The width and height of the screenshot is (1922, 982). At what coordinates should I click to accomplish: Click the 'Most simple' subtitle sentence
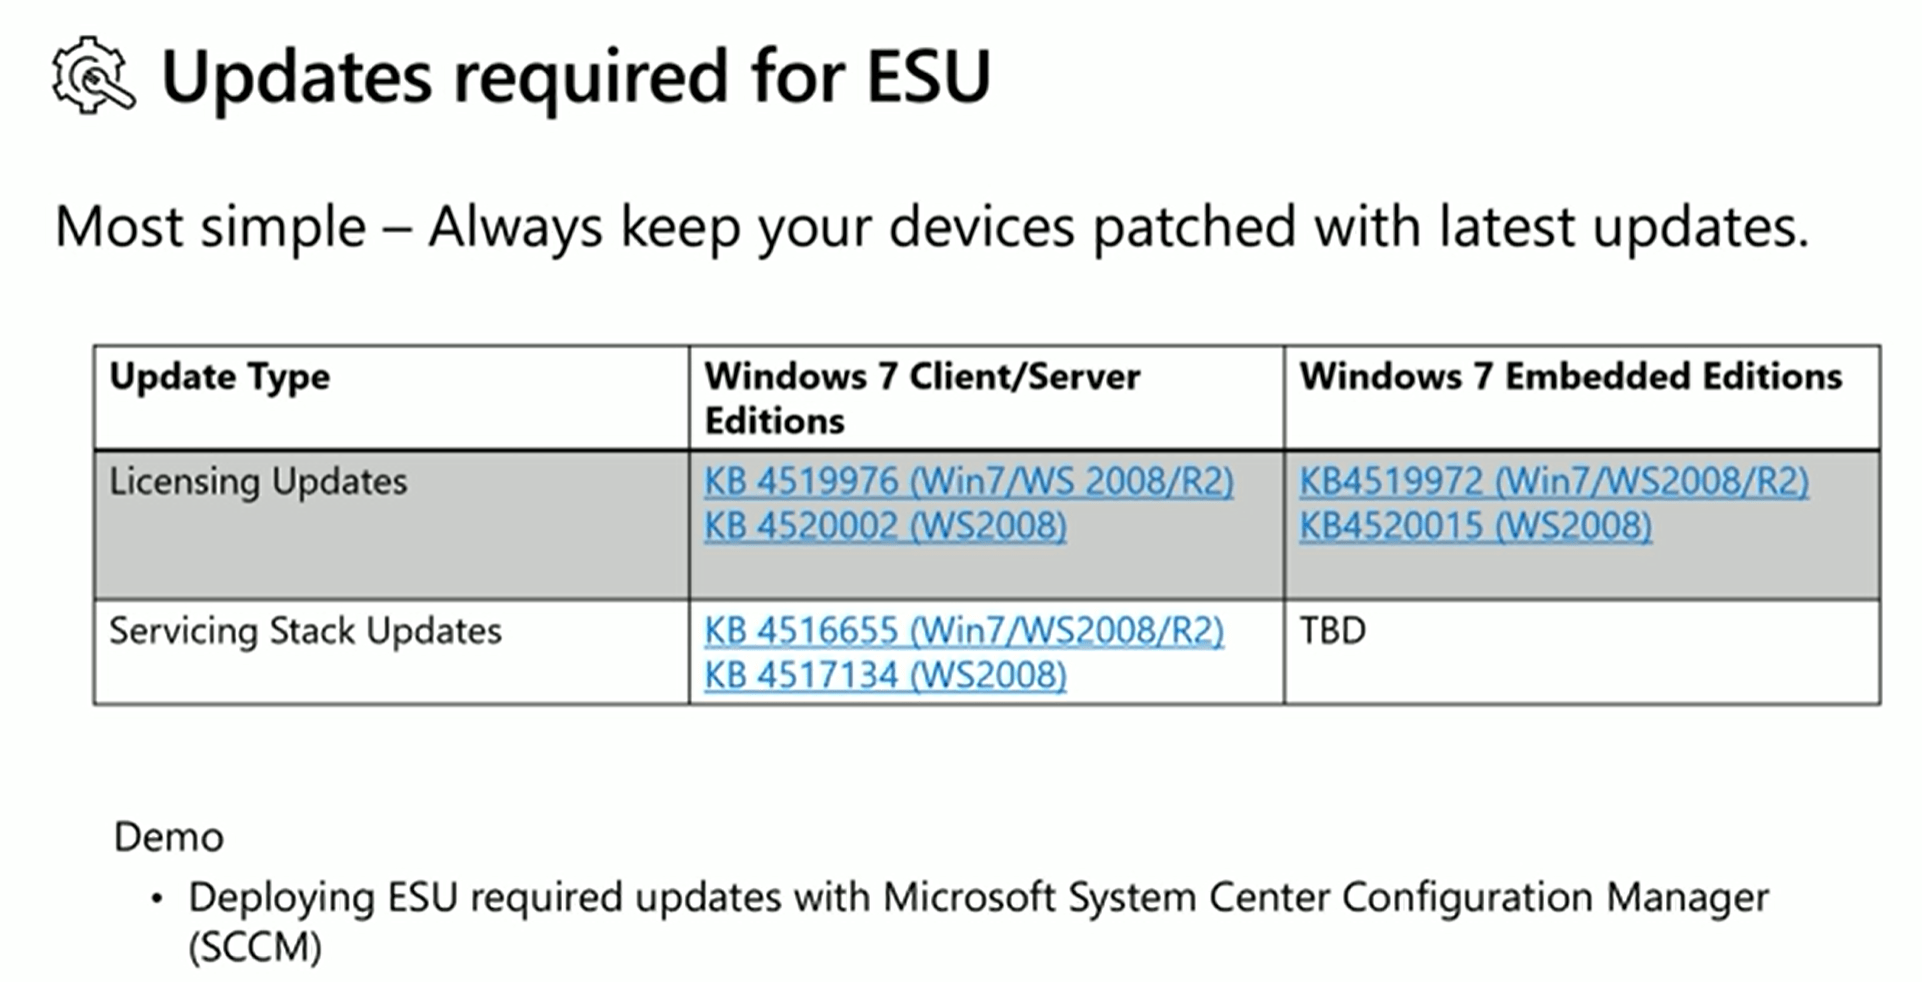[x=931, y=228]
